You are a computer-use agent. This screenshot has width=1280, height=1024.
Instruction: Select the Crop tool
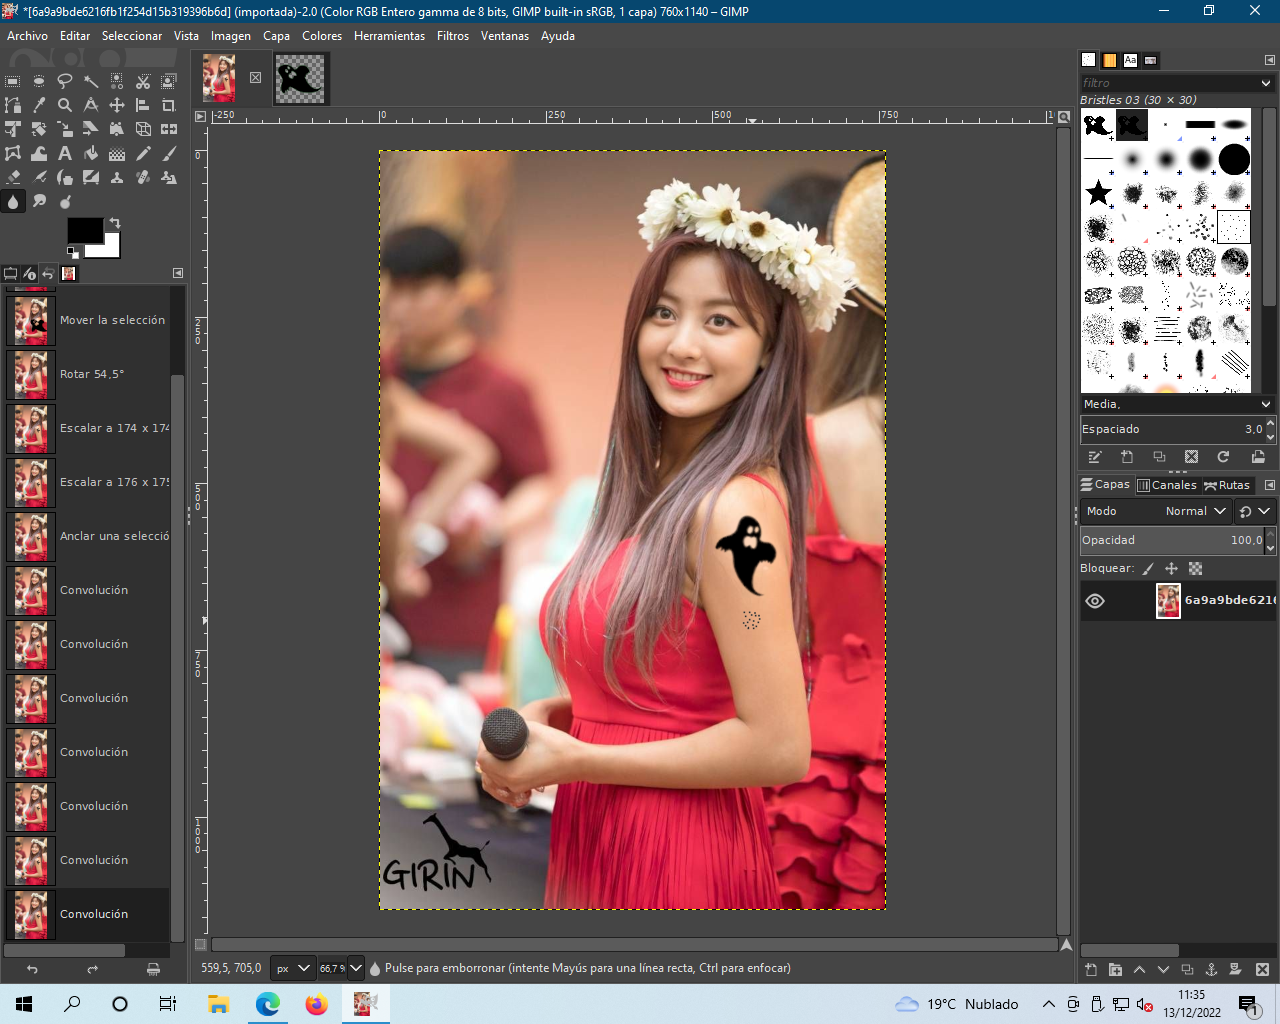169,105
